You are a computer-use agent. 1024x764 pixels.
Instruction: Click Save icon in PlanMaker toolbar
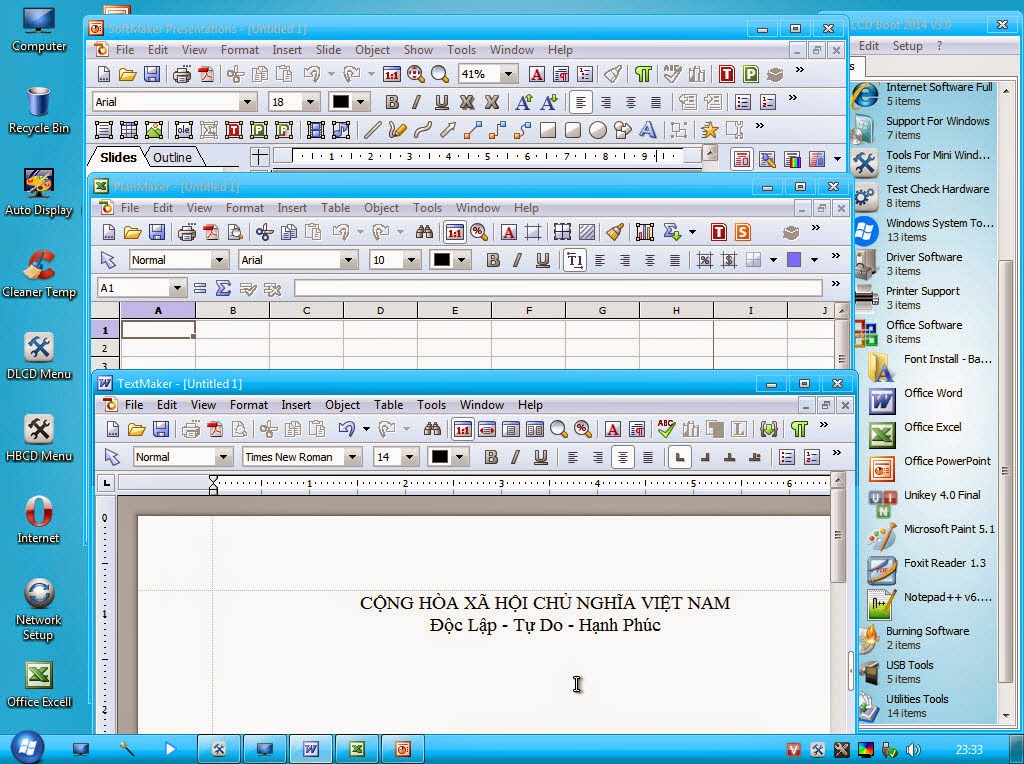[x=157, y=232]
